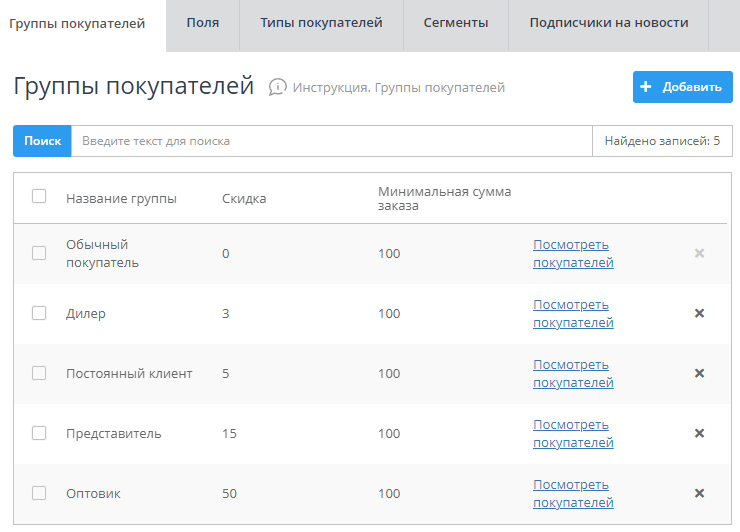Select the Представитель row checkbox
The image size is (740, 532).
click(x=39, y=433)
